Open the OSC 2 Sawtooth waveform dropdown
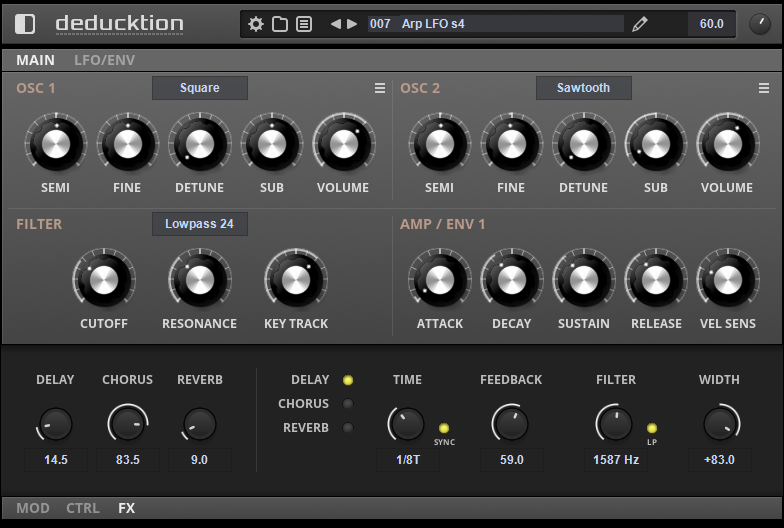 coord(584,88)
